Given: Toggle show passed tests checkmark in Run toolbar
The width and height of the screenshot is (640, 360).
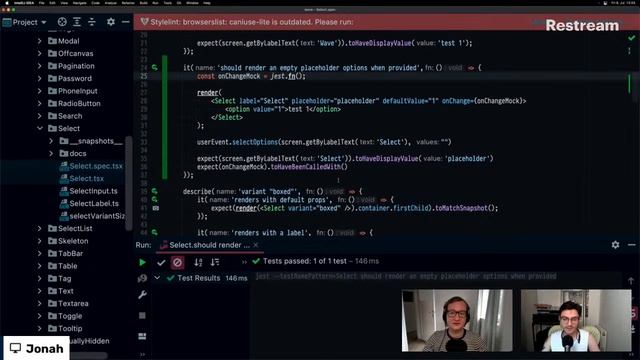Looking at the screenshot, I should point(161,262).
